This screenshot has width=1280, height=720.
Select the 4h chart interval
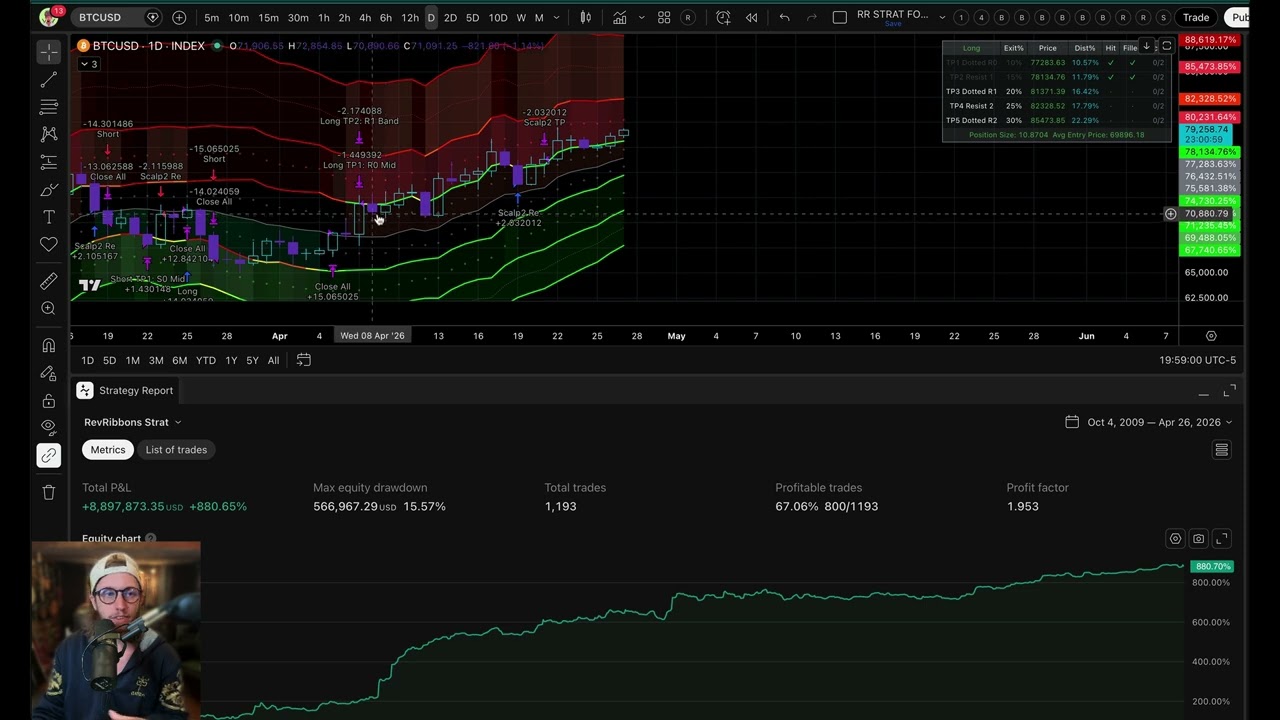pos(365,17)
